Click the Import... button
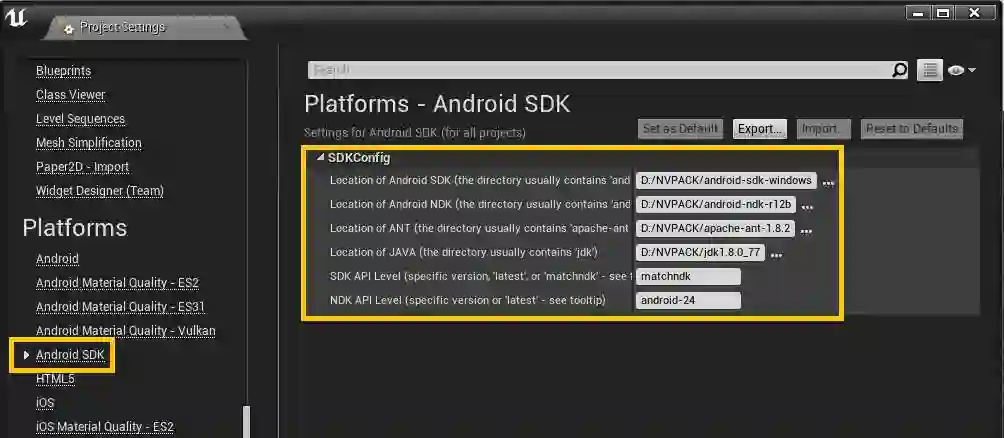The image size is (1004, 438). point(823,128)
